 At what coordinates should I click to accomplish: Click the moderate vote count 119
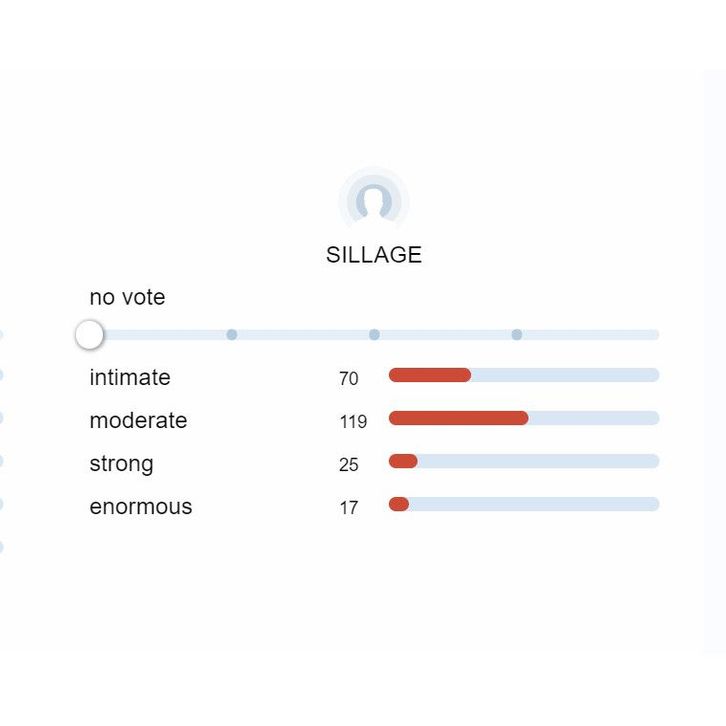(353, 422)
